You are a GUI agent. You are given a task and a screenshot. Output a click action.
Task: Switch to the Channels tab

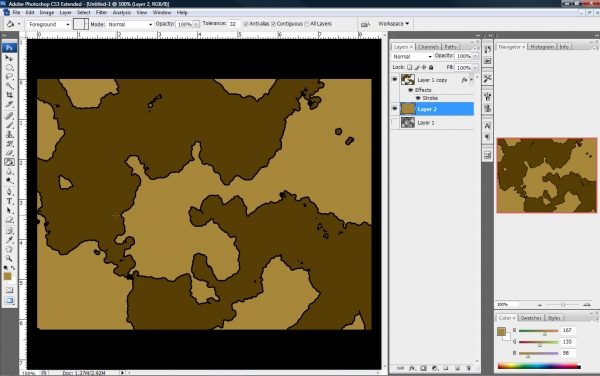(428, 47)
